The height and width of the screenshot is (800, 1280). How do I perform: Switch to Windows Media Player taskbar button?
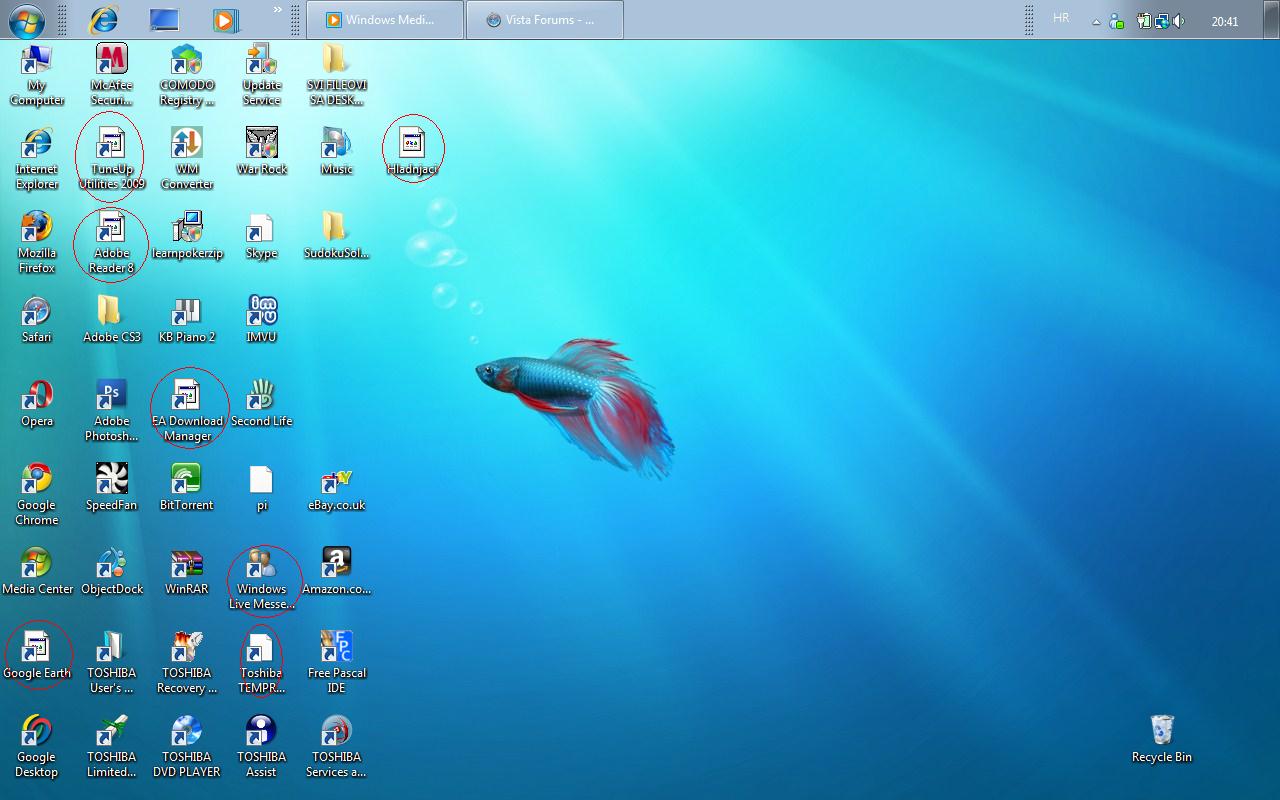384,20
